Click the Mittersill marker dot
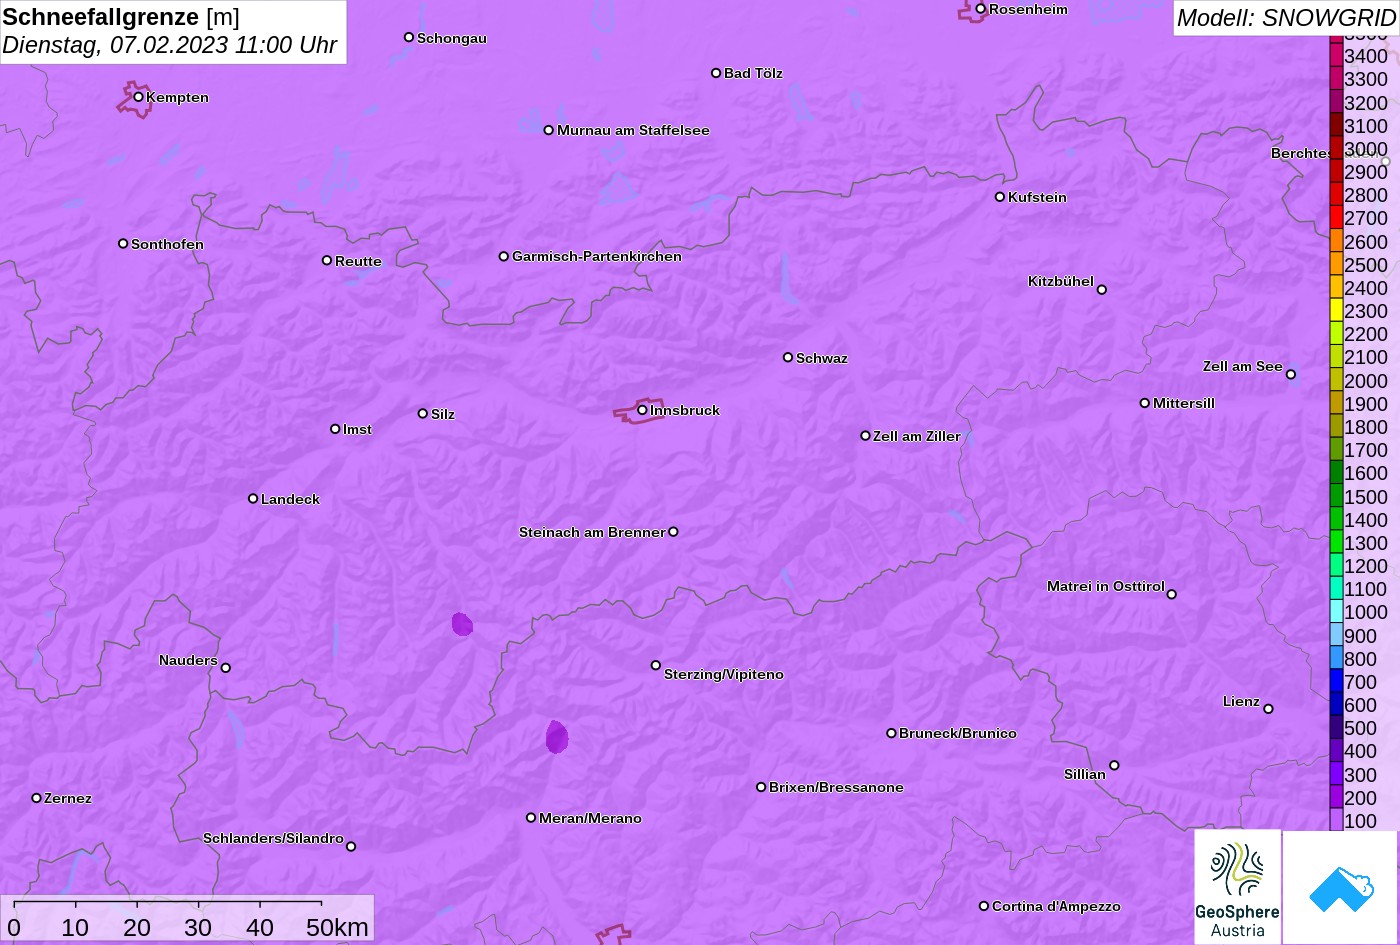1400x945 pixels. click(x=1145, y=403)
